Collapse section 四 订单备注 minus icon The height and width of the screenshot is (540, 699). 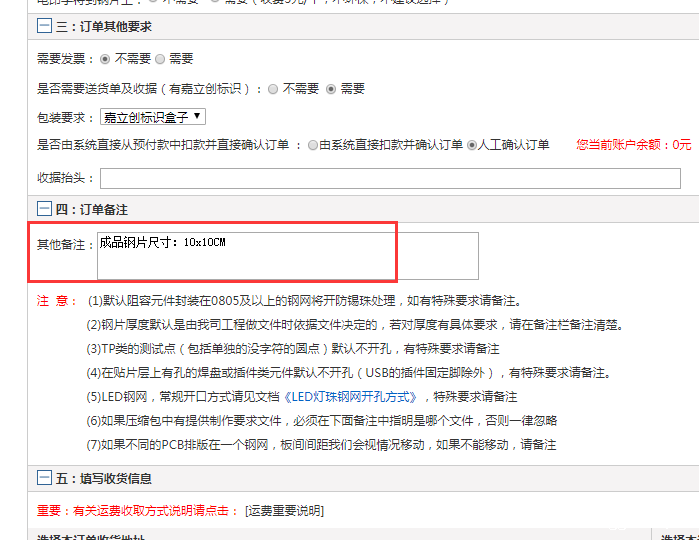(45, 209)
